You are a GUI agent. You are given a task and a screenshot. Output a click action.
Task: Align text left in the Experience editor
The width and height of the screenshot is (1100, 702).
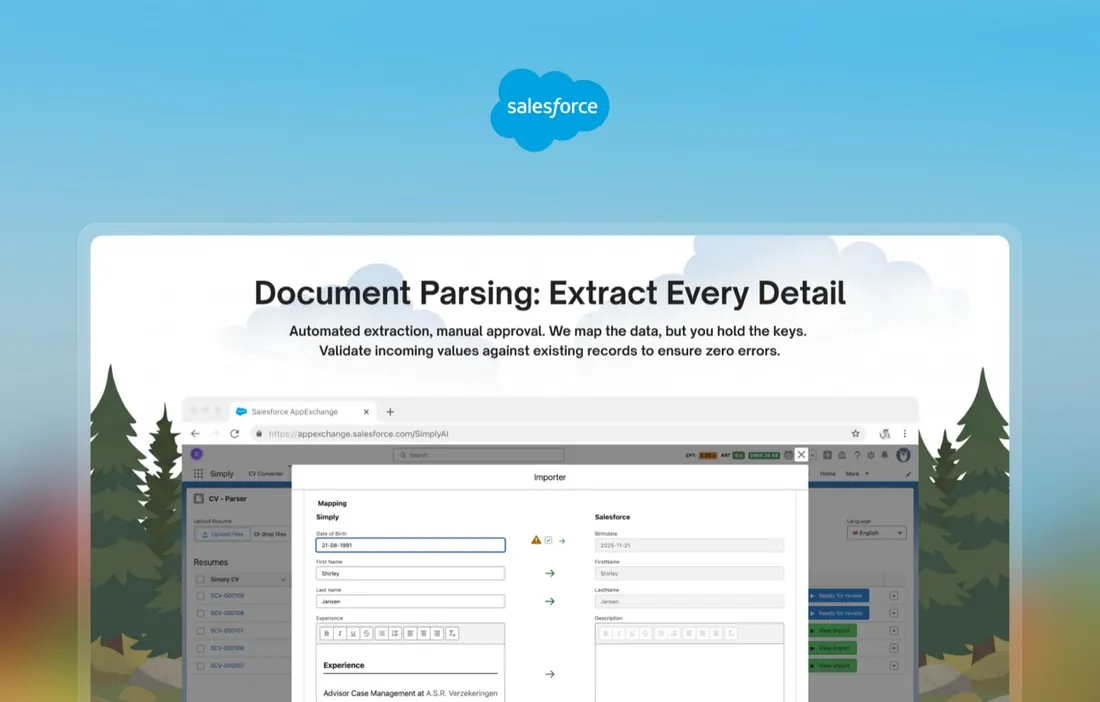(x=410, y=633)
